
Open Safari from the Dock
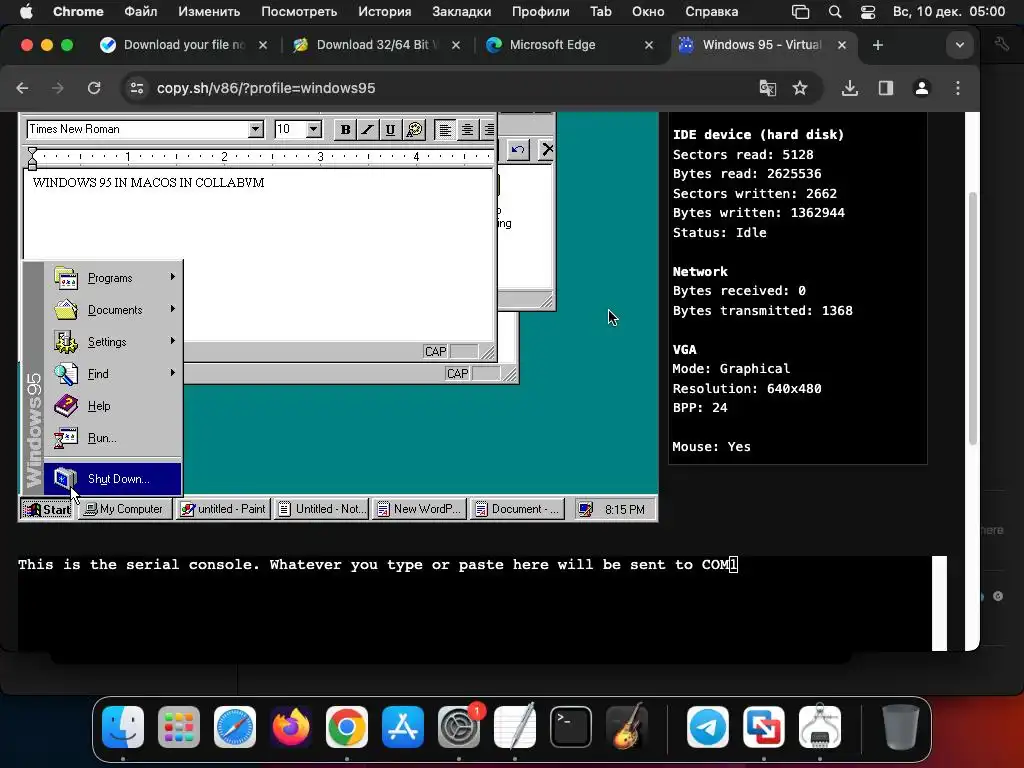pyautogui.click(x=235, y=727)
